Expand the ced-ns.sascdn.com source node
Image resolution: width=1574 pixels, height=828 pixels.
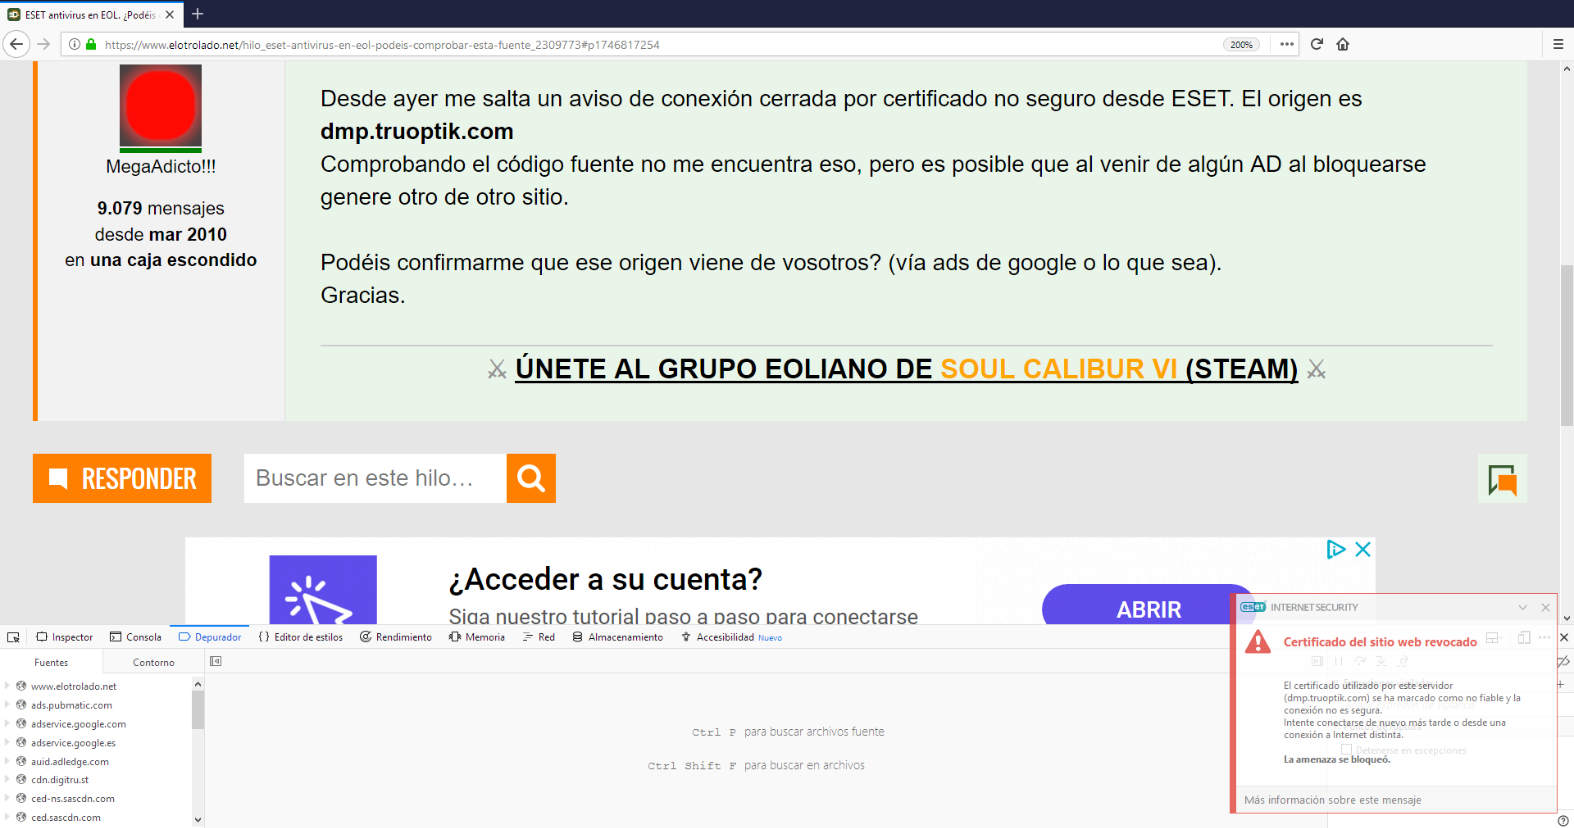pos(7,799)
